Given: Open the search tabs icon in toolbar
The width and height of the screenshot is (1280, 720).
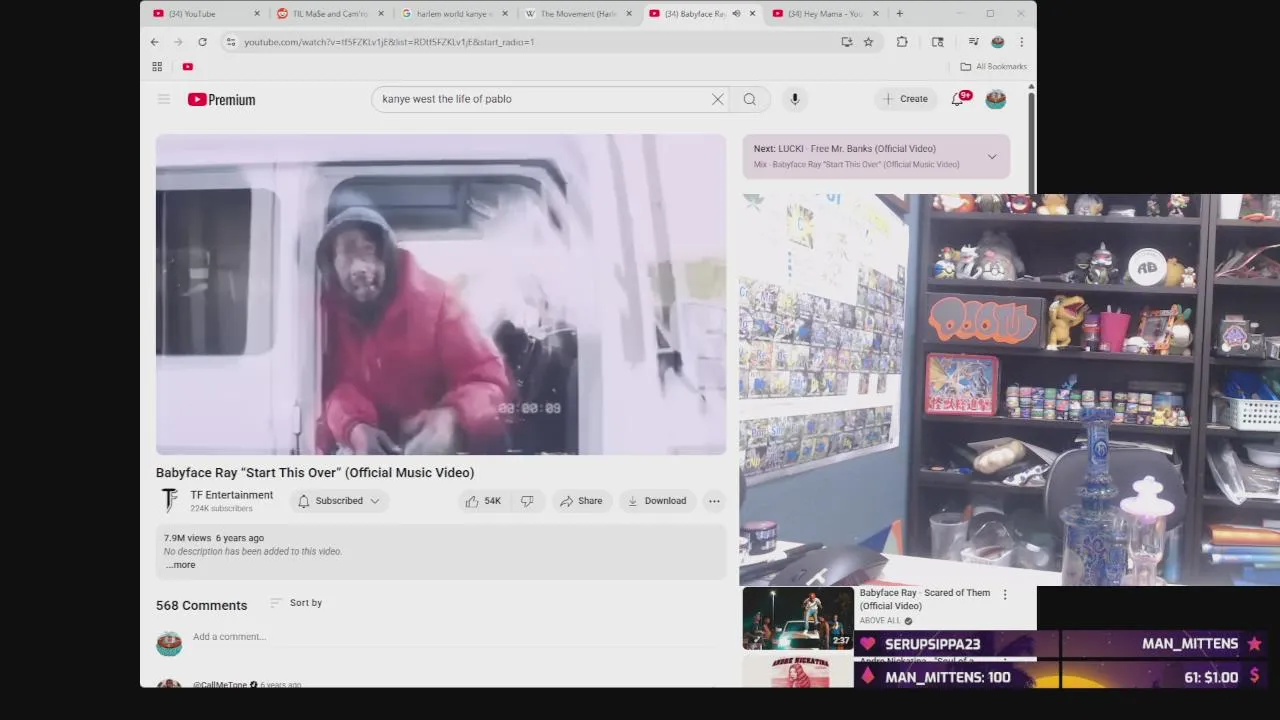Looking at the screenshot, I should pyautogui.click(x=938, y=42).
